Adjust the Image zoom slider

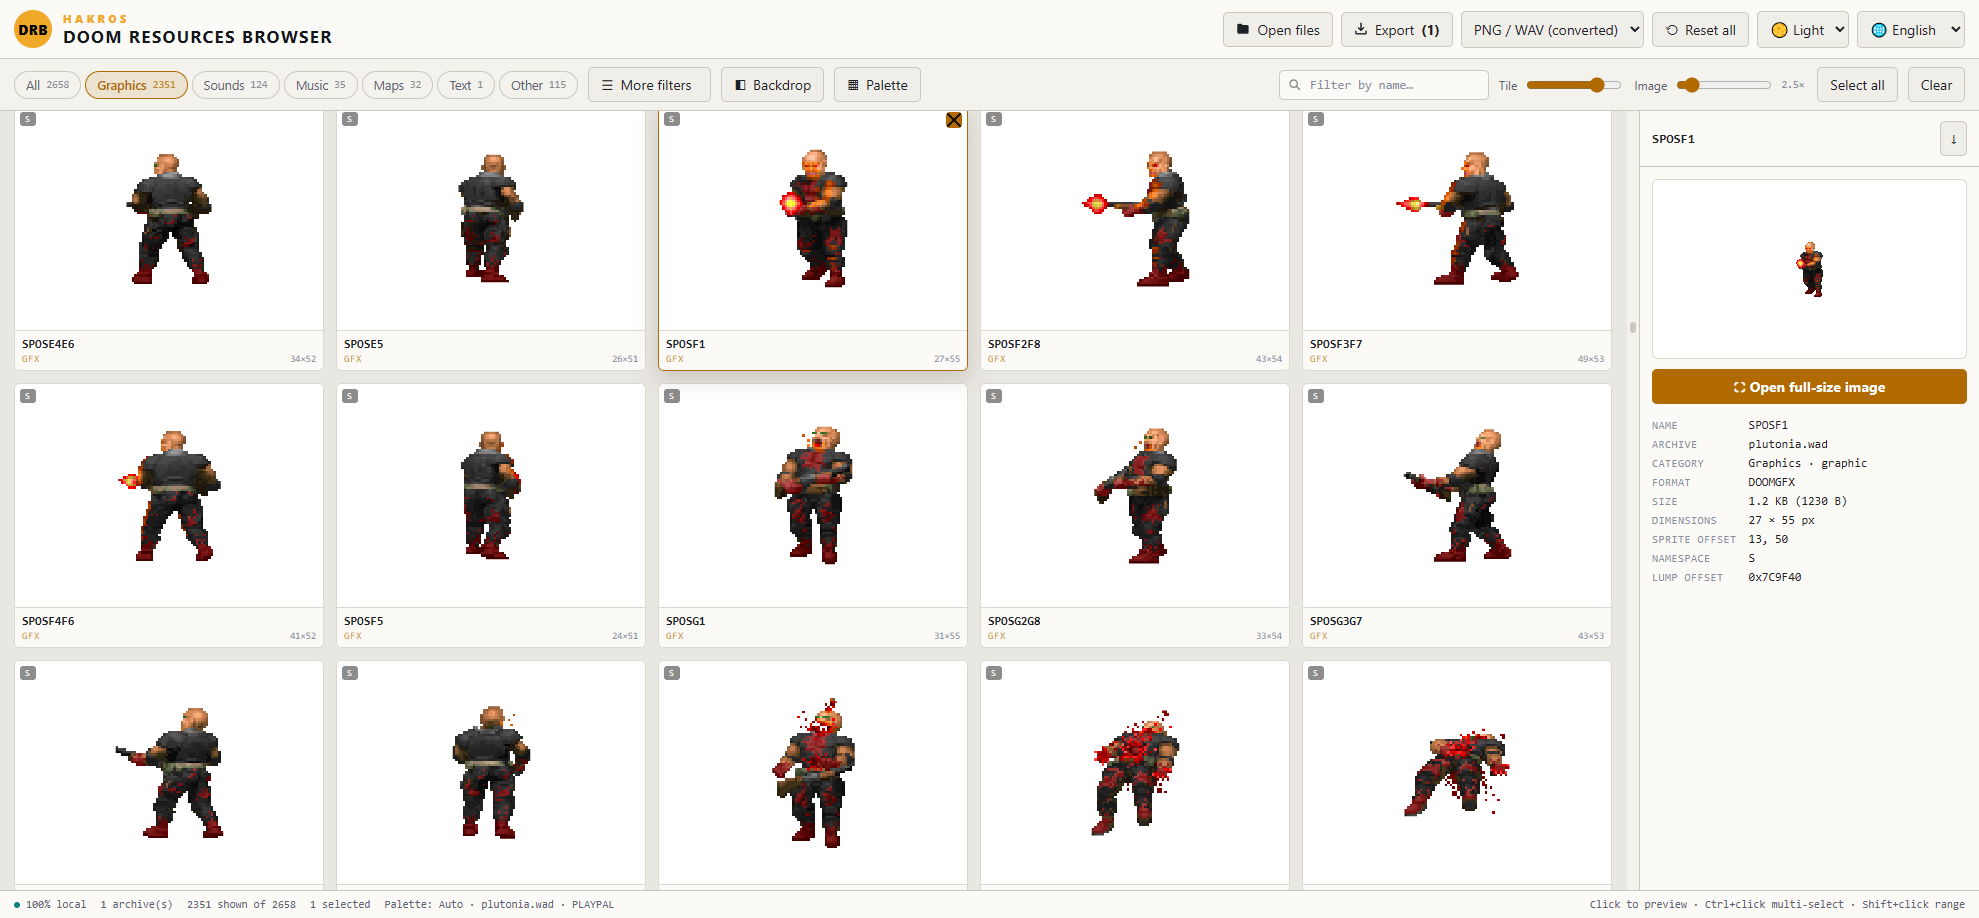pos(1724,85)
